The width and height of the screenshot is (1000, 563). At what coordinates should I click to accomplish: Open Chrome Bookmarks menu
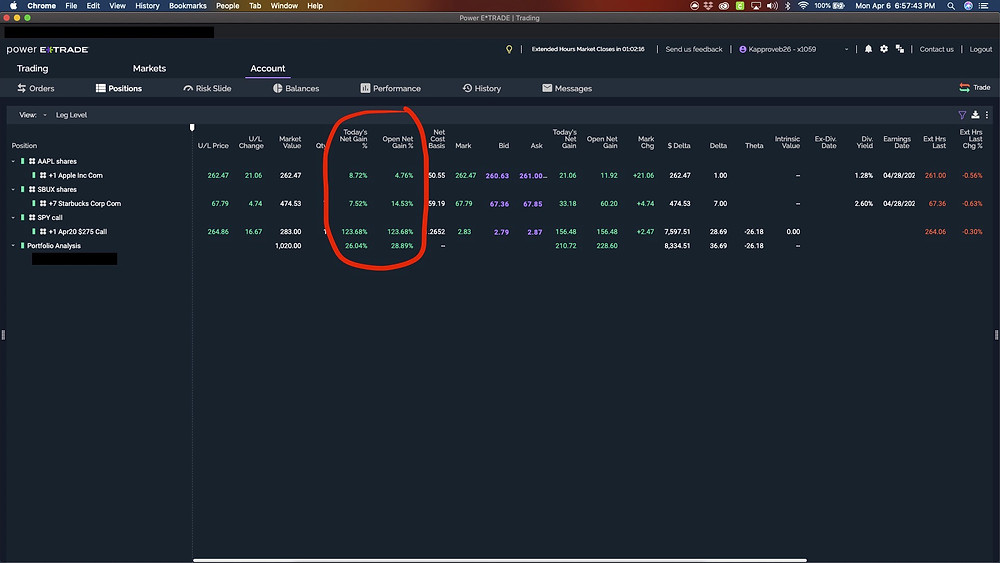coord(188,6)
